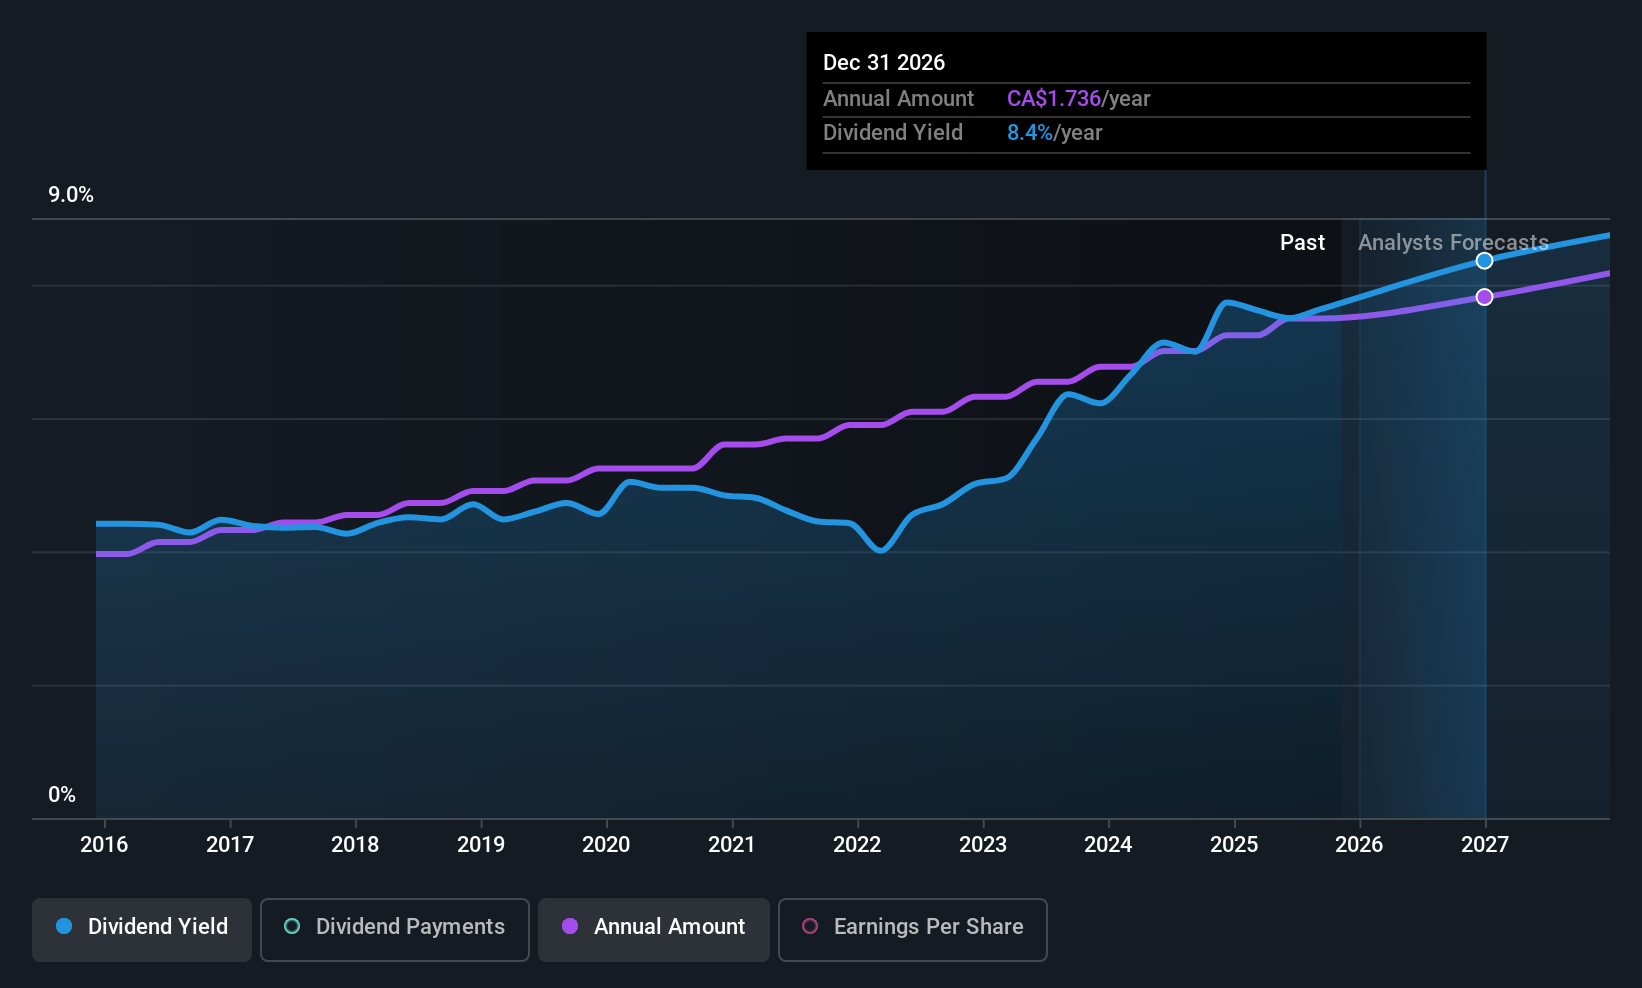The image size is (1642, 988).
Task: Enable the Earnings Per Share series
Action: click(x=911, y=928)
